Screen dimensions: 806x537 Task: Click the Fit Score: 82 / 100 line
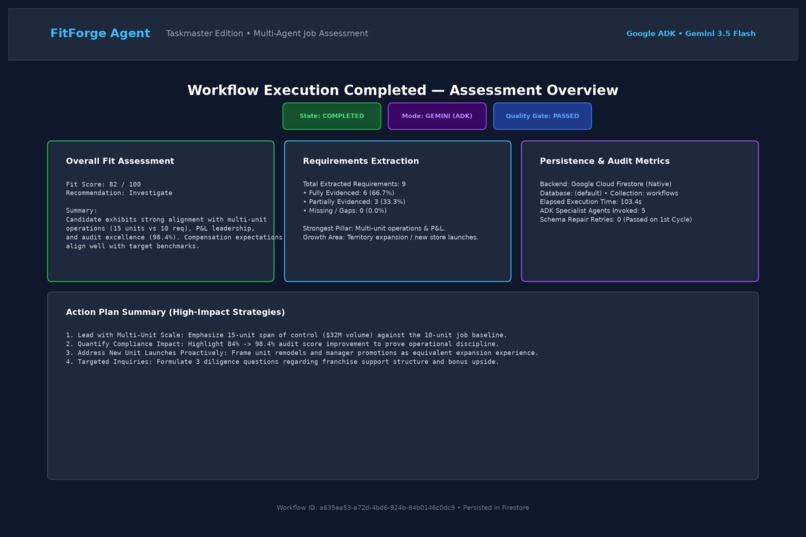[x=103, y=184]
